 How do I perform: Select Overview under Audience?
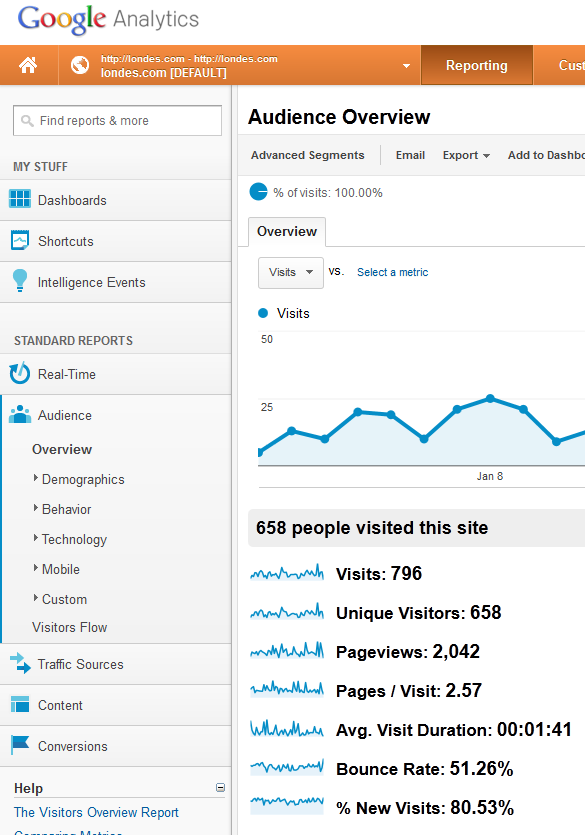coord(62,449)
